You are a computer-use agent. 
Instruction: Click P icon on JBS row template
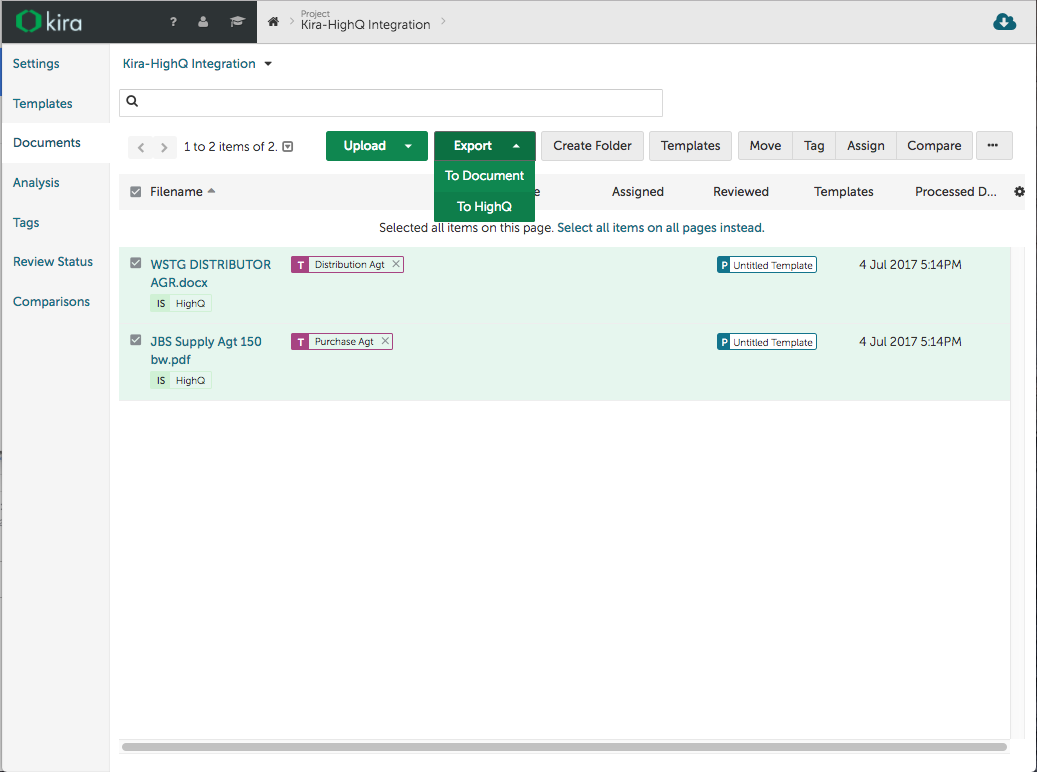click(x=724, y=342)
